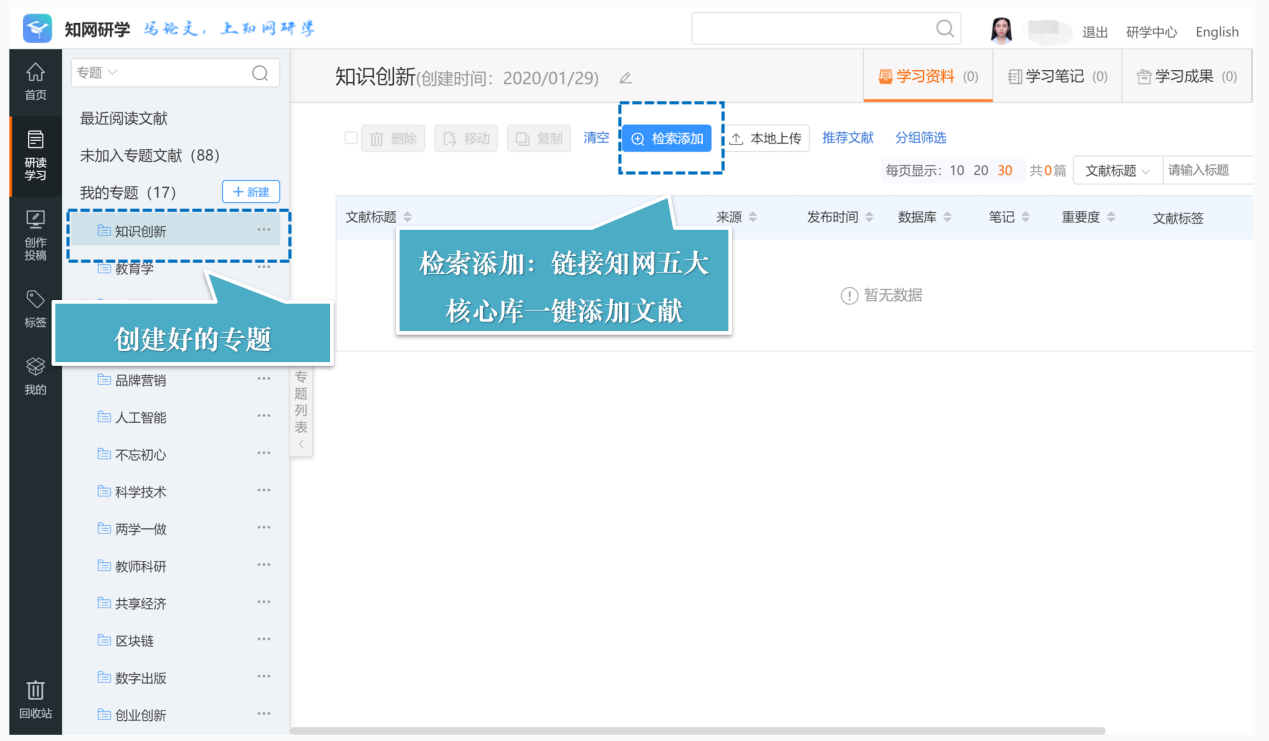Image resolution: width=1269 pixels, height=741 pixels.
Task: Click the user avatar picture
Action: [x=1001, y=31]
